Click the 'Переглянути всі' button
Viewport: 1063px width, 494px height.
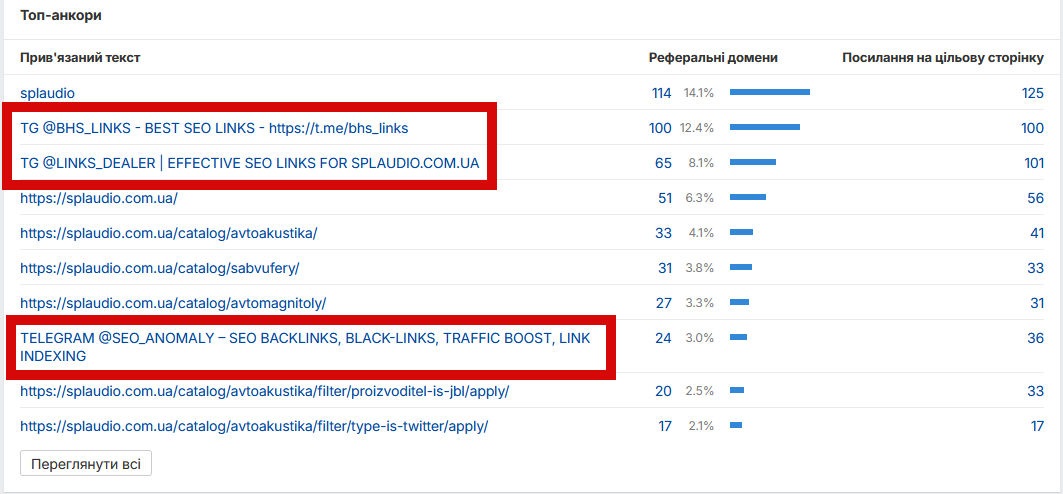pyautogui.click(x=86, y=464)
